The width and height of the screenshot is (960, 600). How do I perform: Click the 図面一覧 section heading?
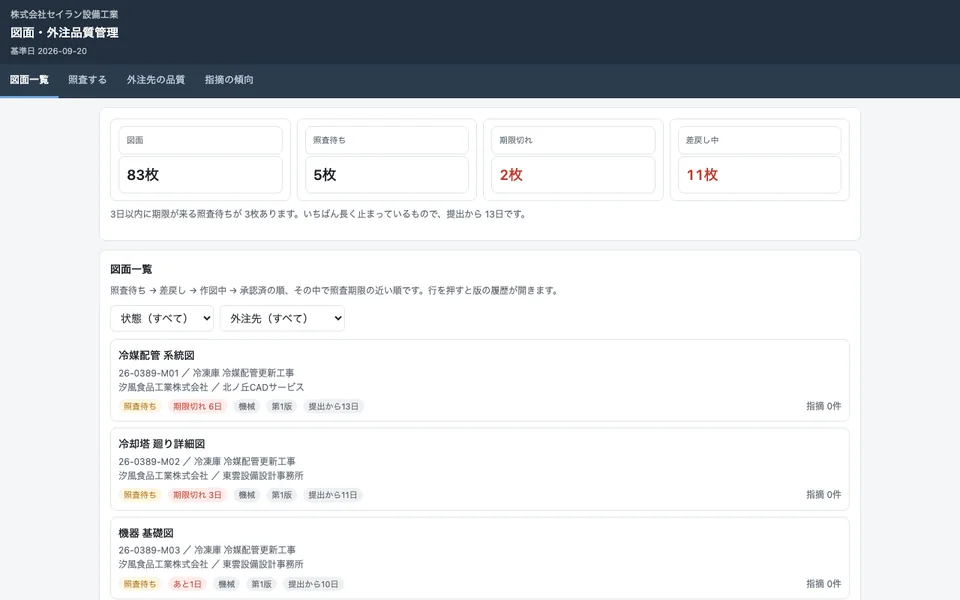[x=131, y=269]
